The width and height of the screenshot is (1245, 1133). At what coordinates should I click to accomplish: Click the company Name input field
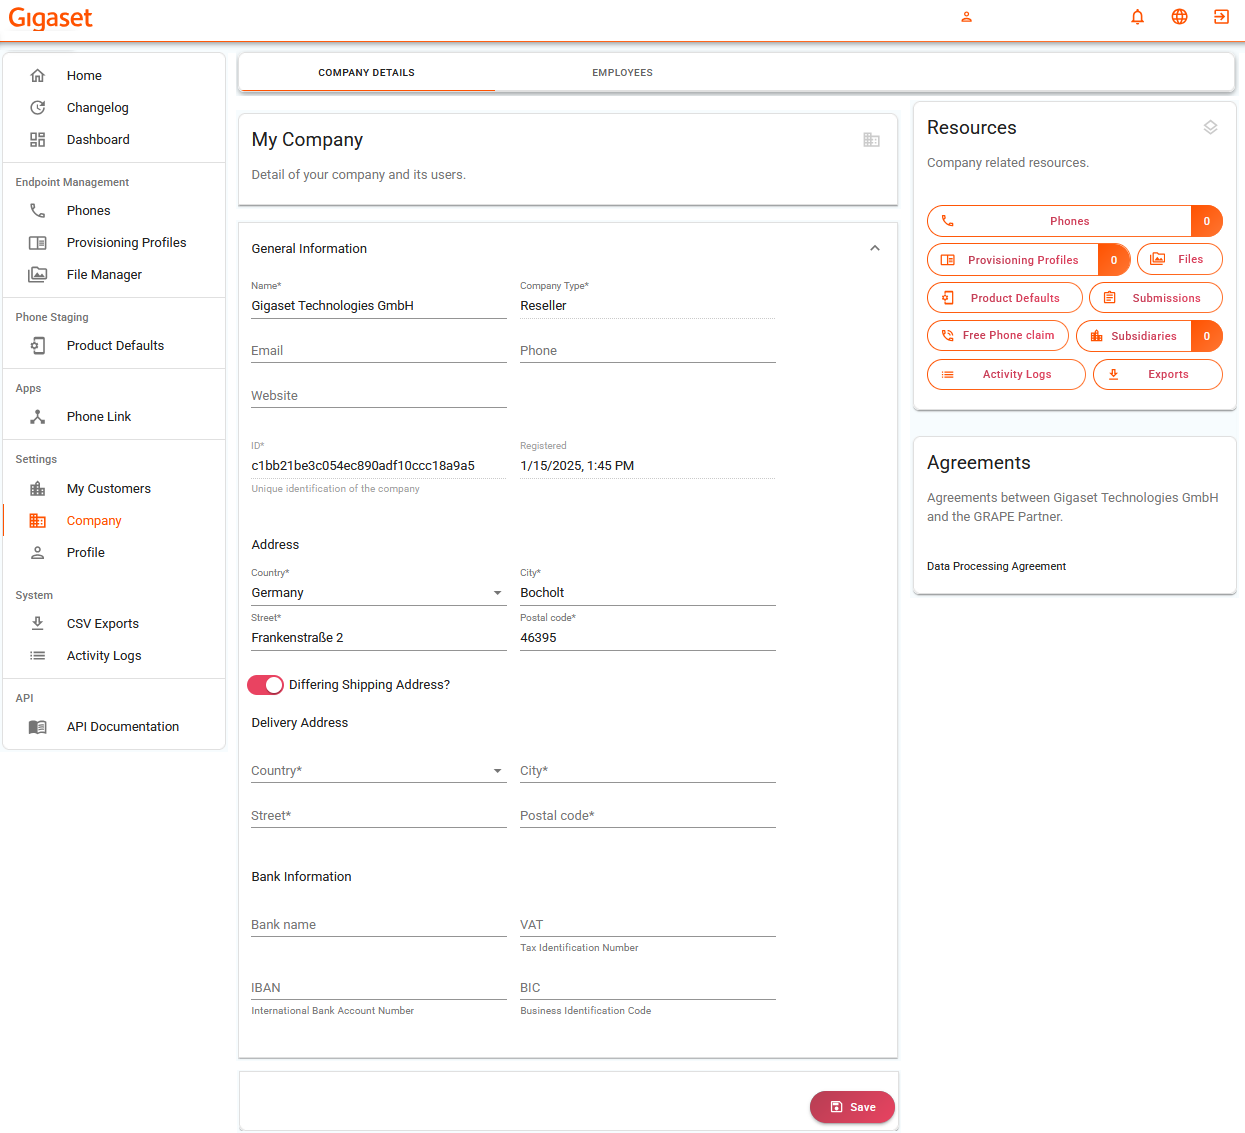(379, 306)
